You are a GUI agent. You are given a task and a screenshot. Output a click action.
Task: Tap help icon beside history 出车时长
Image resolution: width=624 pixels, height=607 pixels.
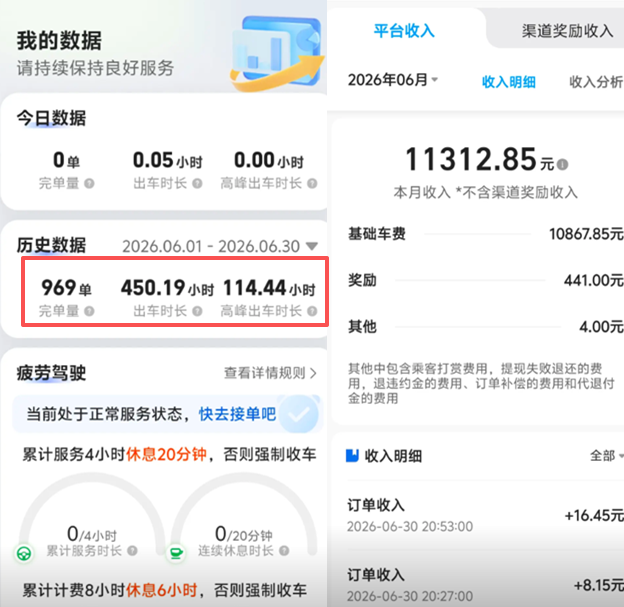click(x=197, y=311)
